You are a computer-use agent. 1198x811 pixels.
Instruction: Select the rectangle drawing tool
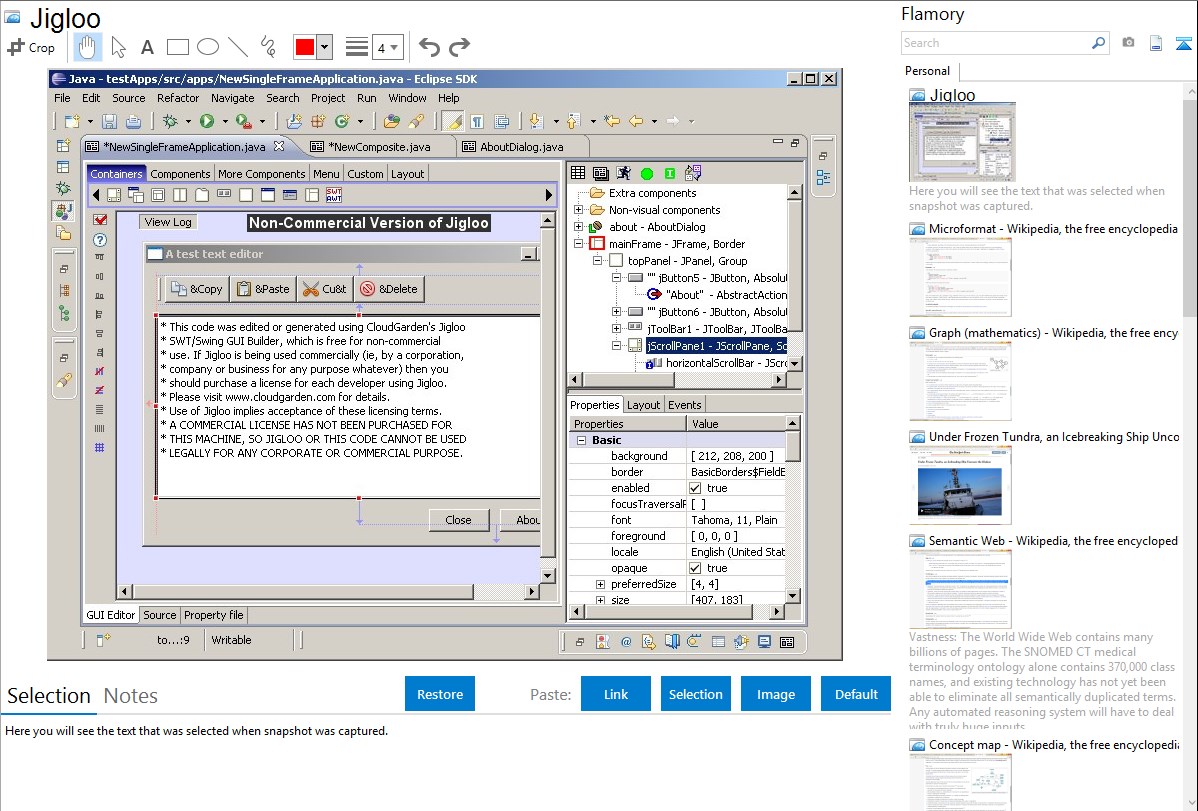(177, 47)
